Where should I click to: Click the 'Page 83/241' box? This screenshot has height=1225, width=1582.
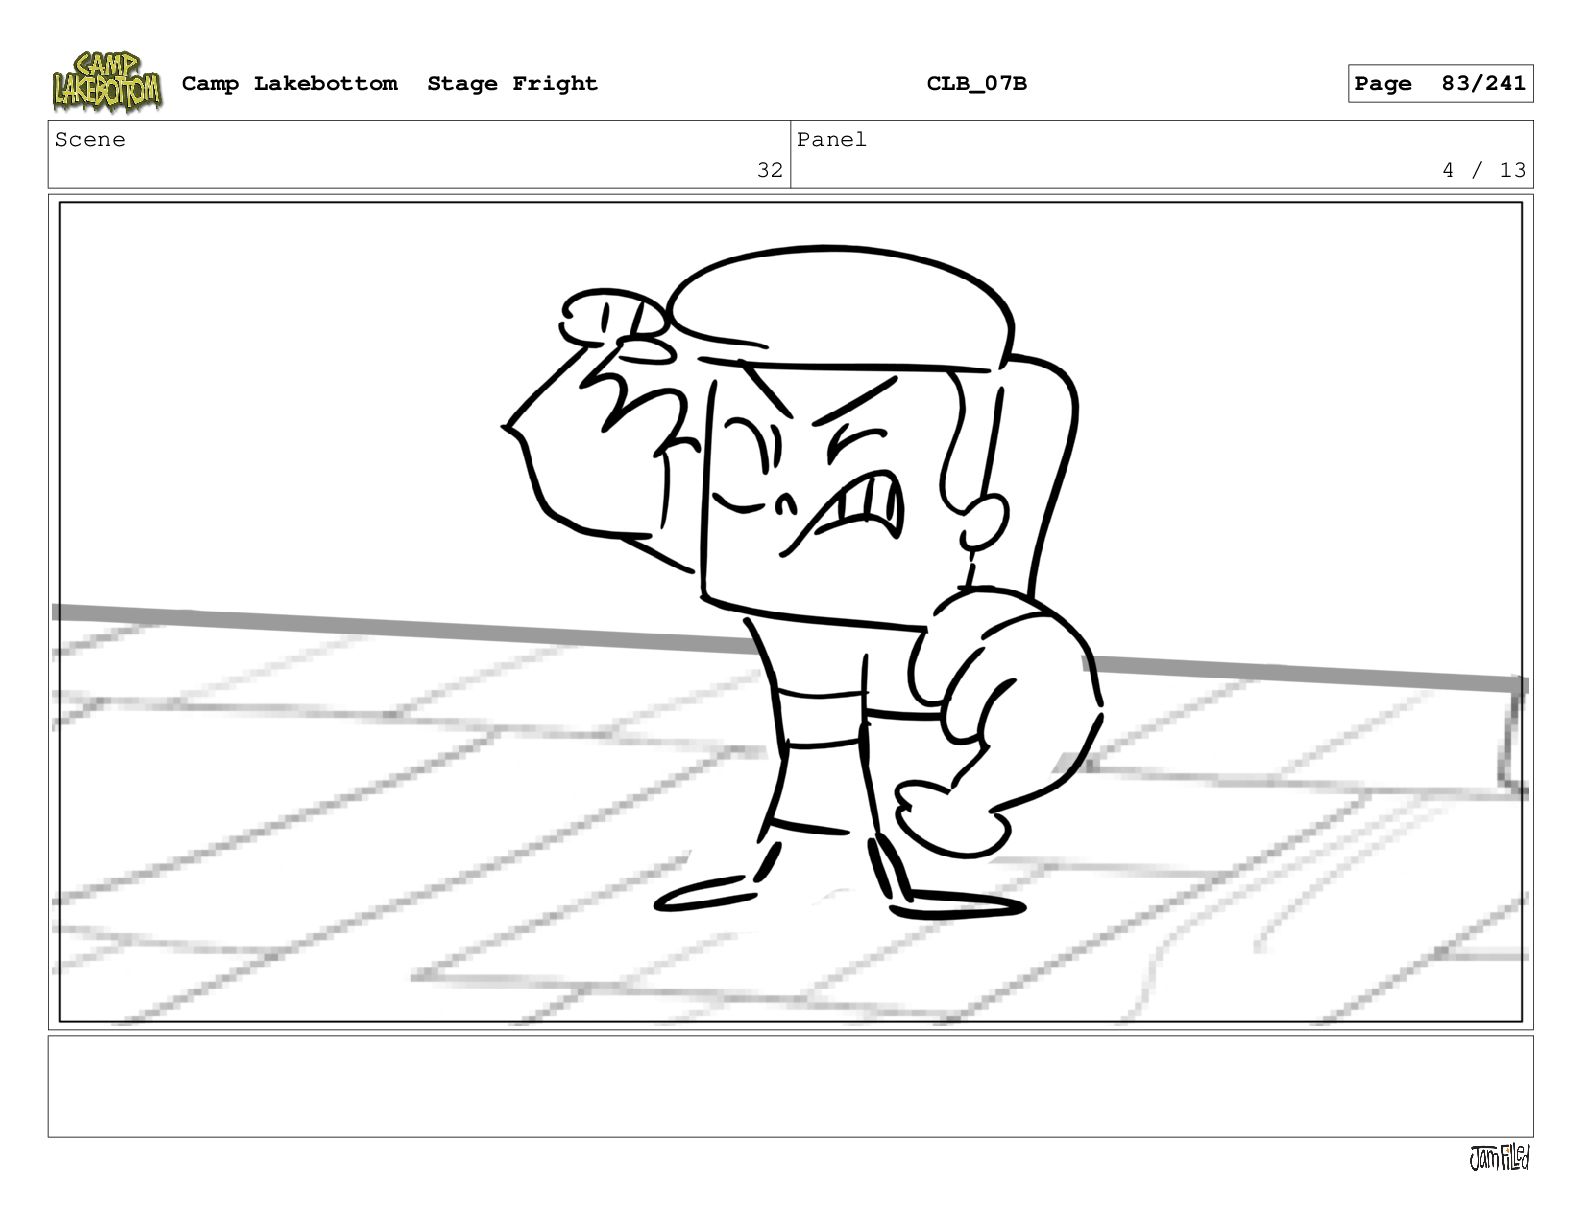[x=1440, y=84]
